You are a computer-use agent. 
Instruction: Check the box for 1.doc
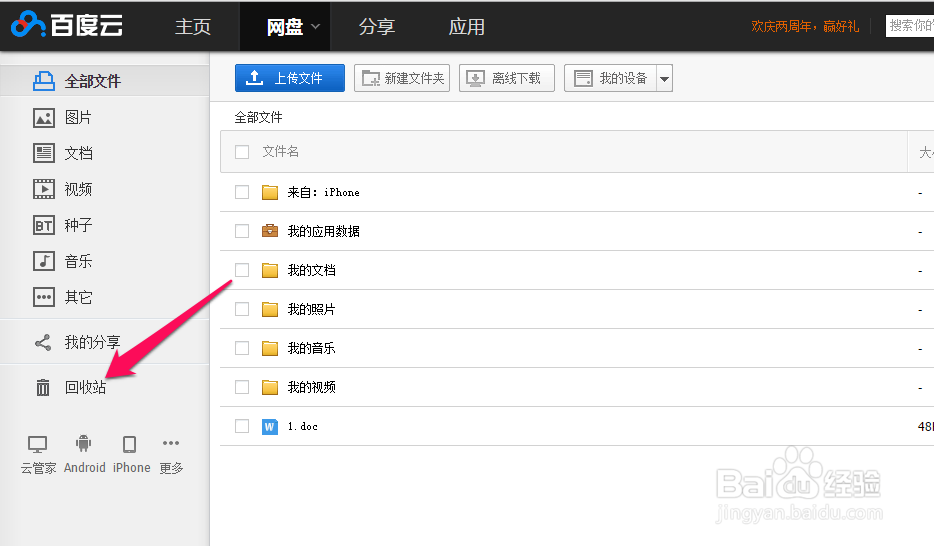(x=242, y=426)
